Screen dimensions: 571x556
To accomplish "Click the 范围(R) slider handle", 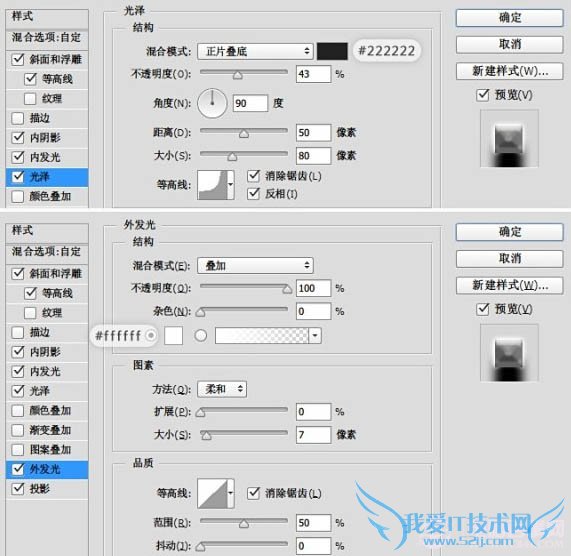I will click(244, 524).
